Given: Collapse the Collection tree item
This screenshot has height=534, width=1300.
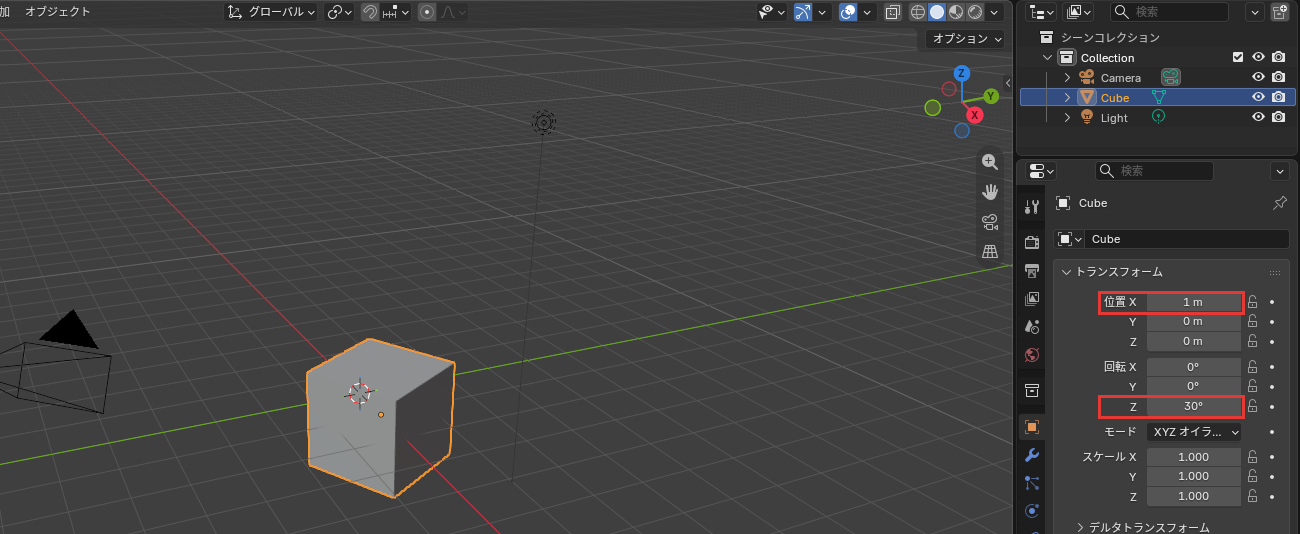Looking at the screenshot, I should coord(1048,58).
